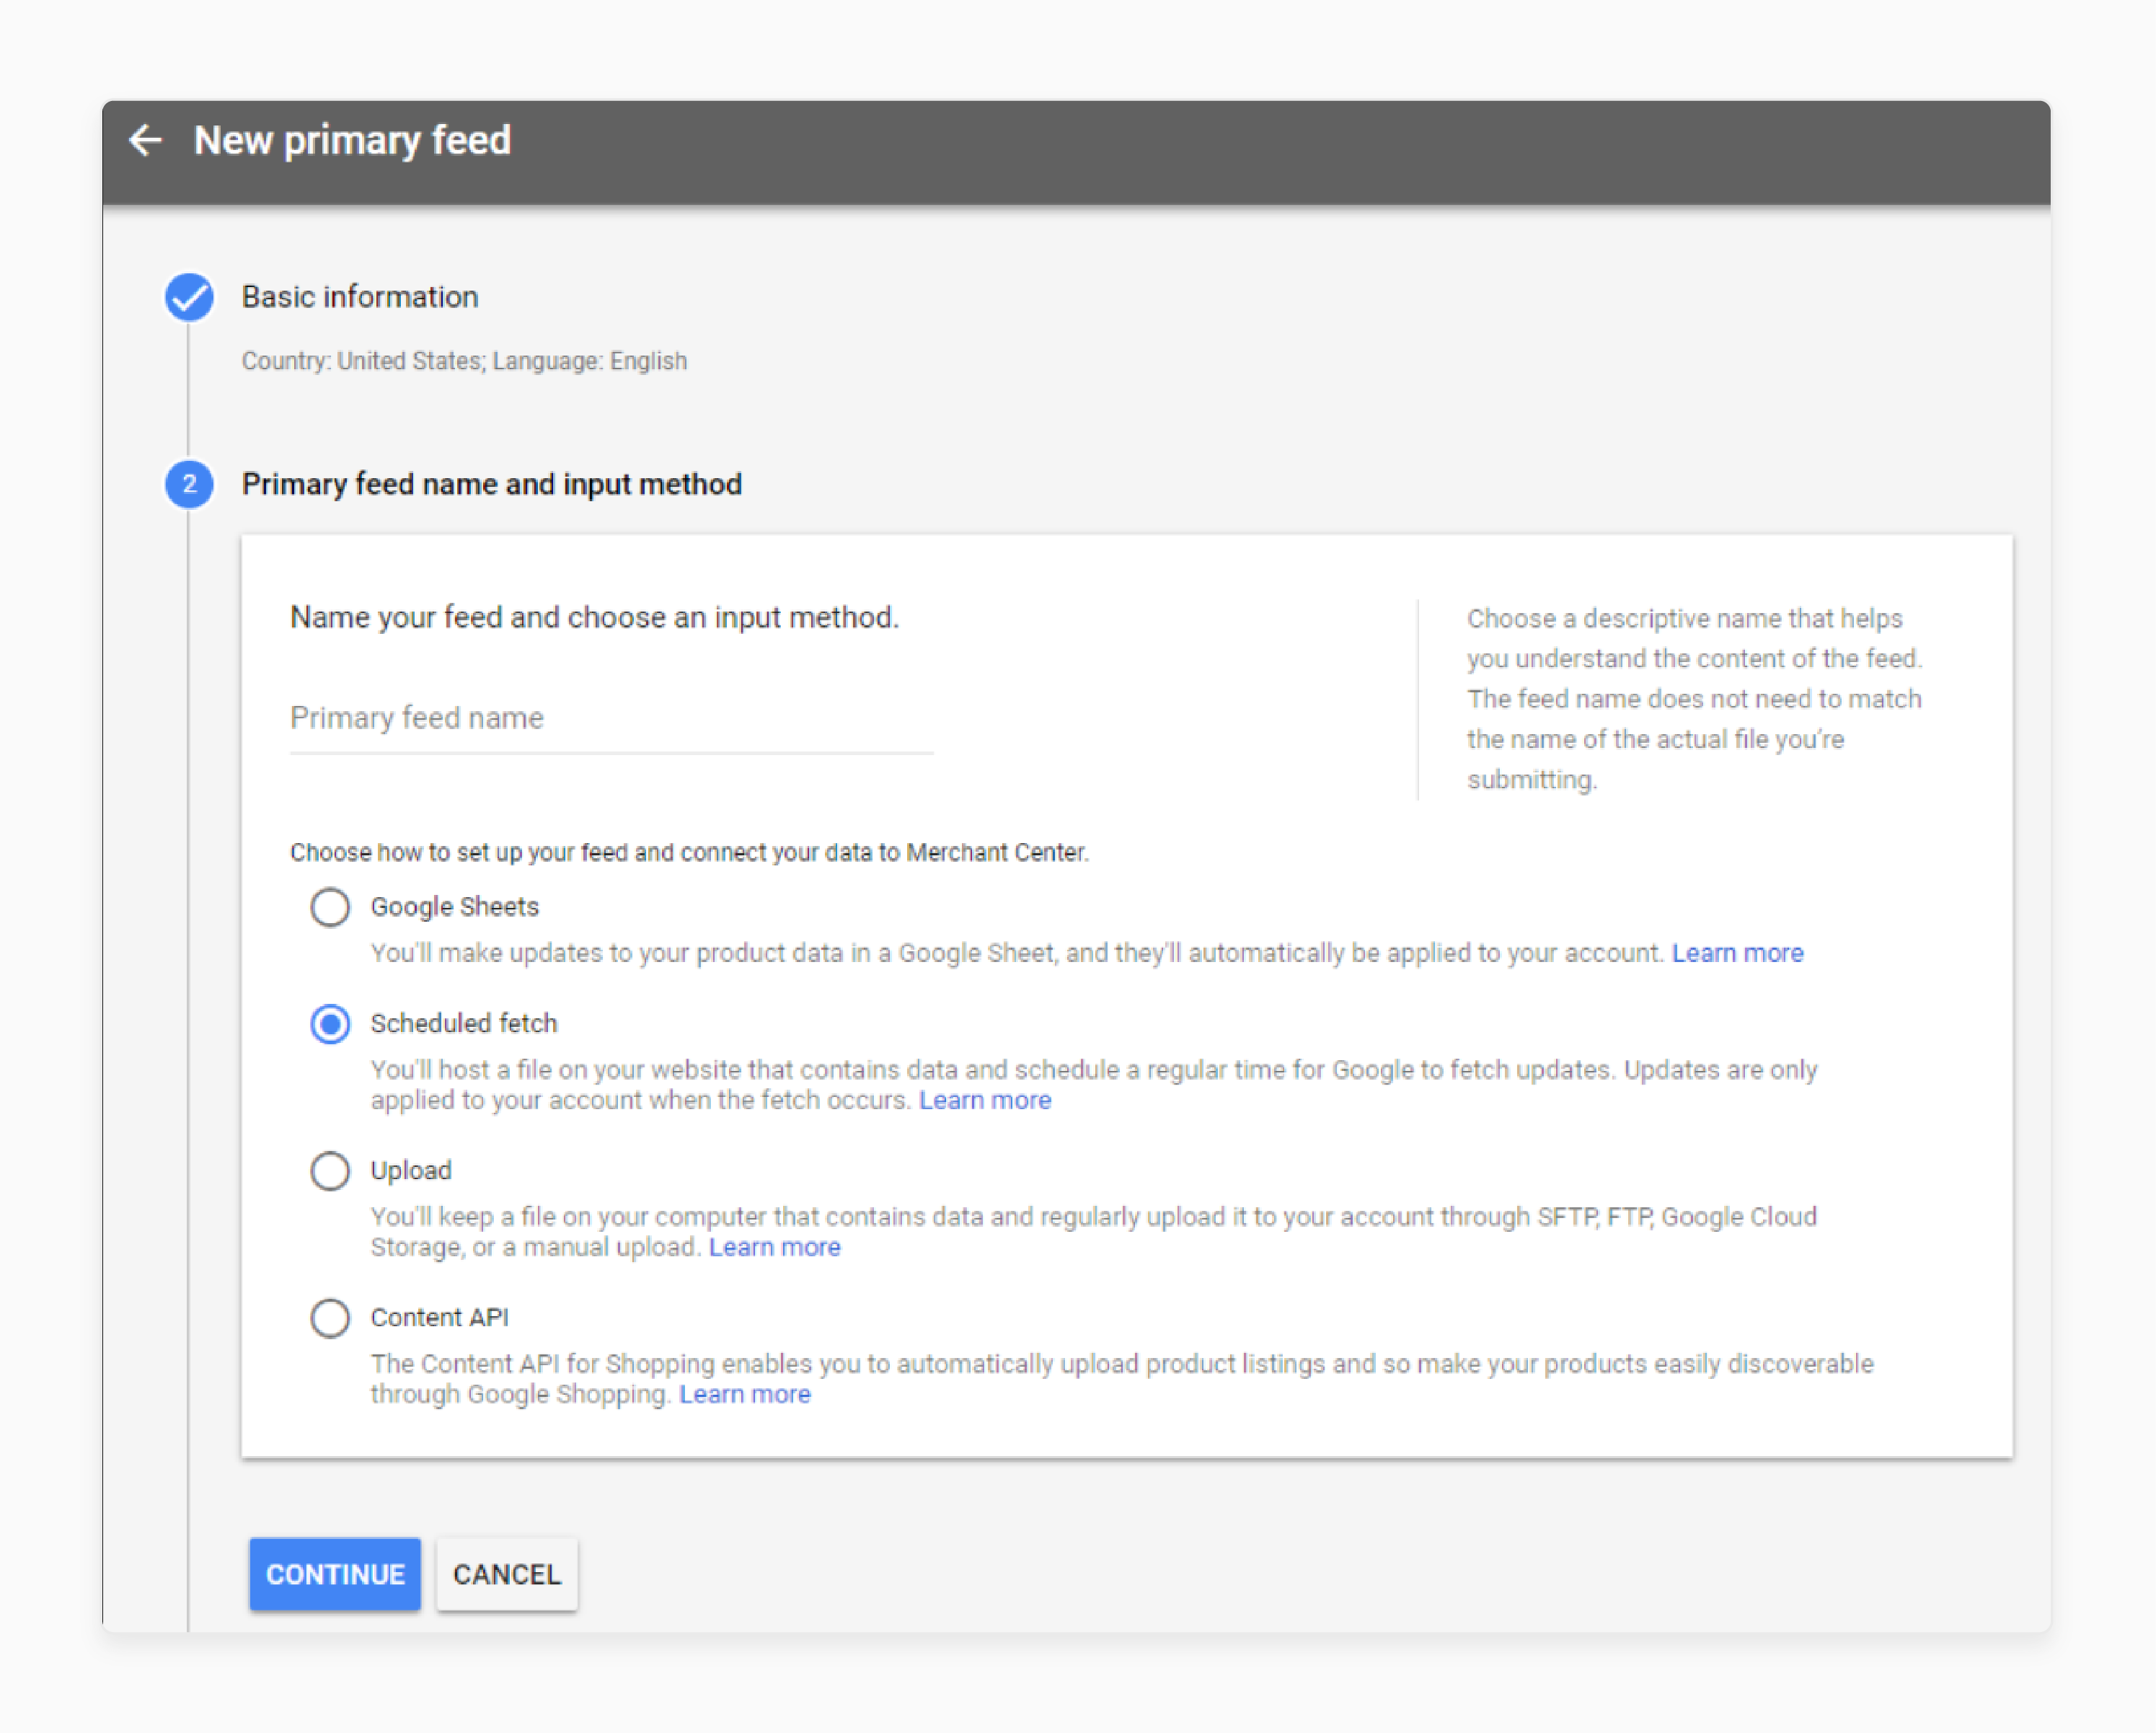Open Learn more link under Content API
This screenshot has width=2156, height=1733.
point(744,1394)
